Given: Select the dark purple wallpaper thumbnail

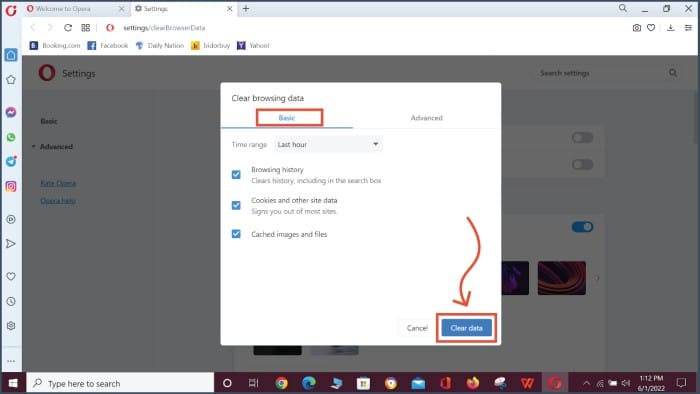Looking at the screenshot, I should (515, 278).
